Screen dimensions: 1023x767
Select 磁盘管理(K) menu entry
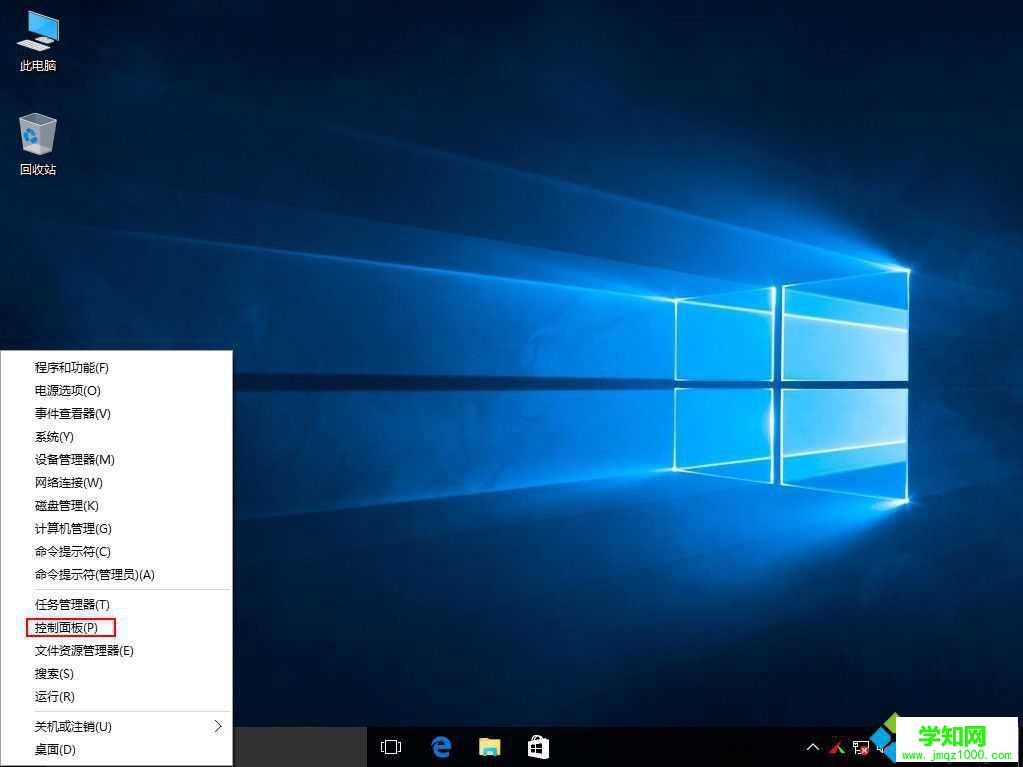66,505
